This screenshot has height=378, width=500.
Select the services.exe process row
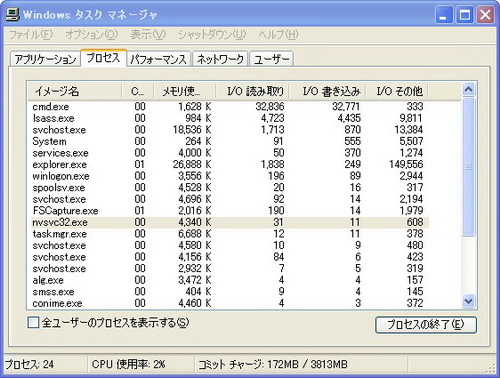point(228,153)
